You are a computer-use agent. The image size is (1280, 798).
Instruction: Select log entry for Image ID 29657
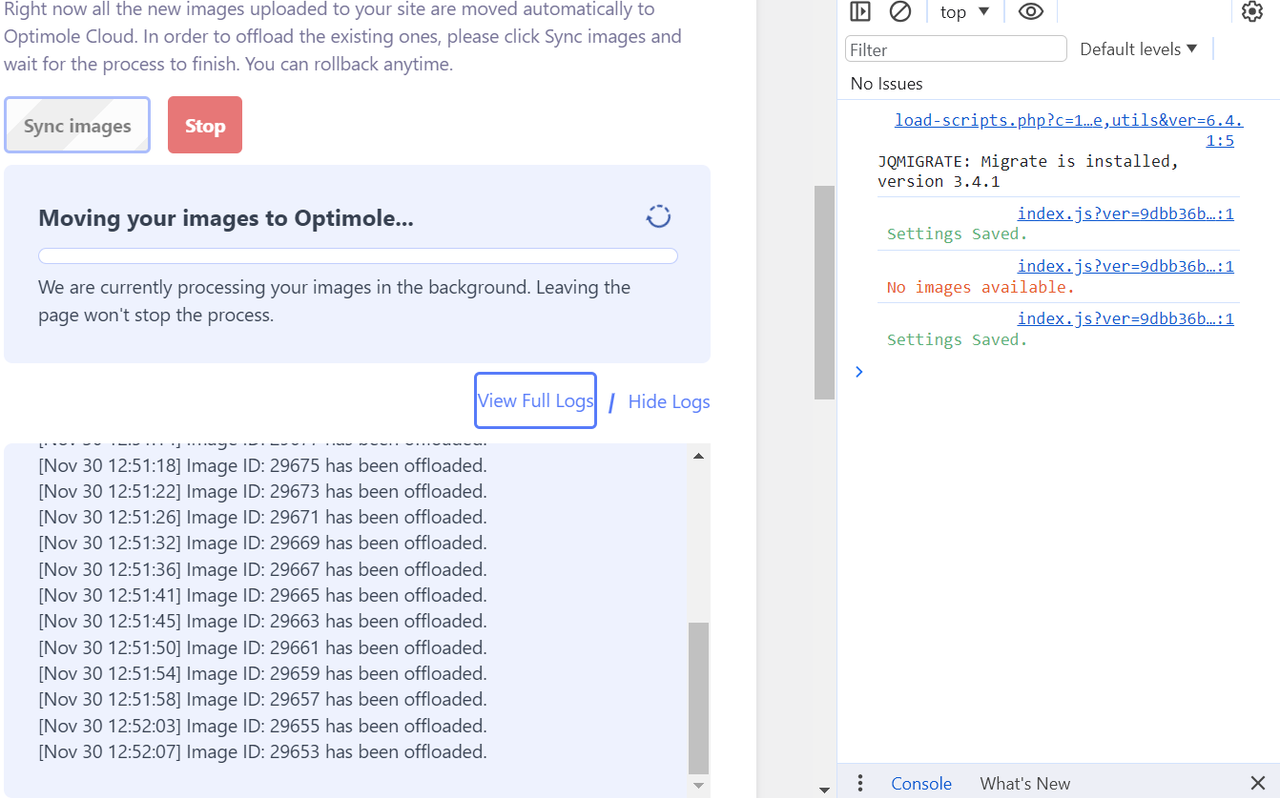coord(263,699)
